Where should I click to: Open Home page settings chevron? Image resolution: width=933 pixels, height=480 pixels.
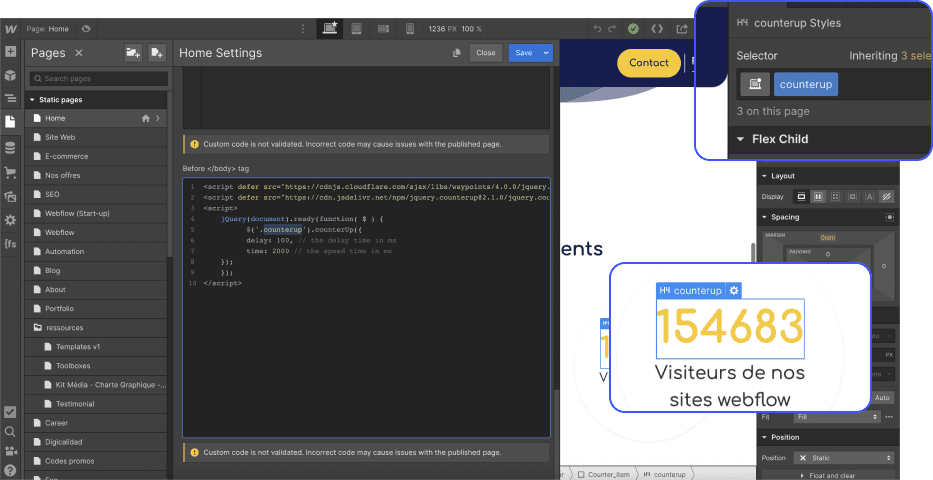coord(158,118)
